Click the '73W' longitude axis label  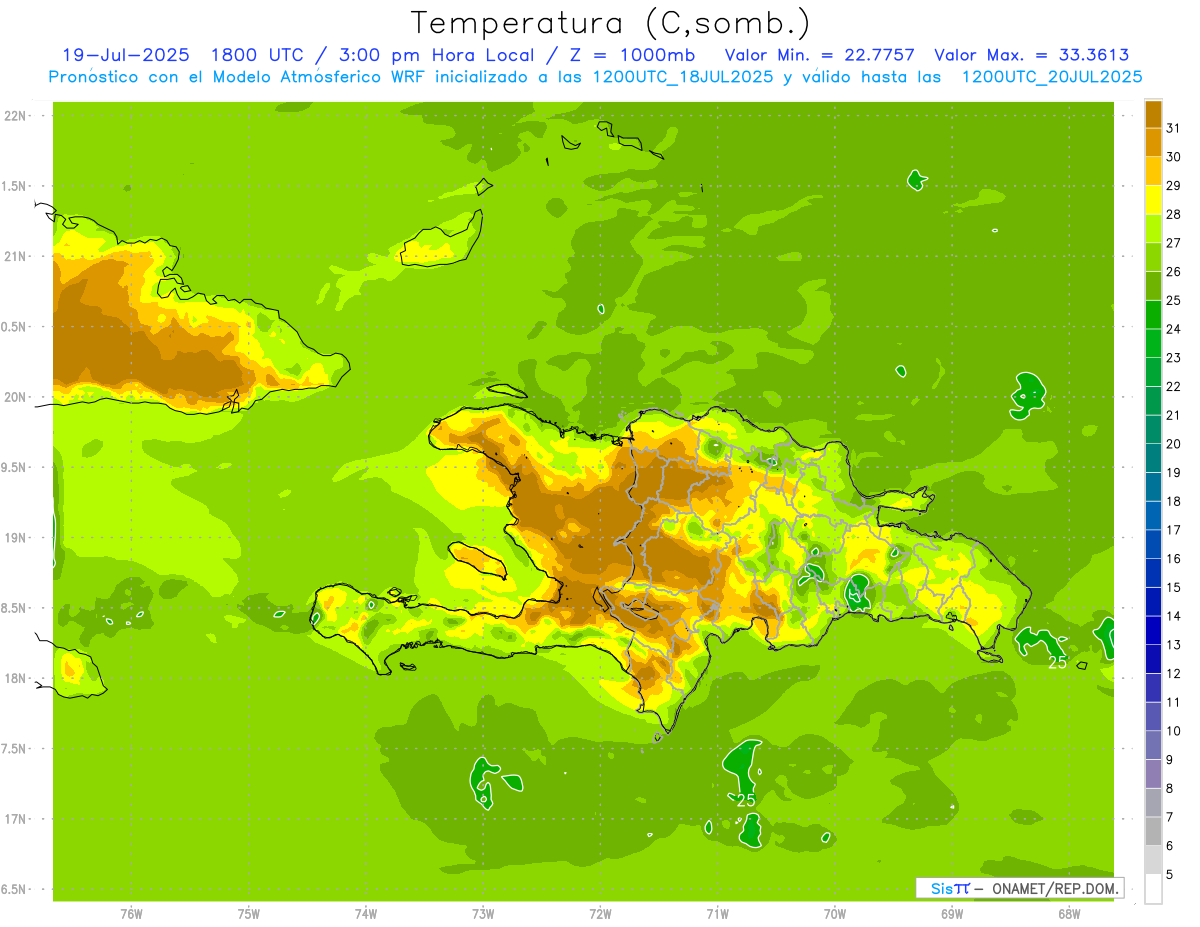483,914
